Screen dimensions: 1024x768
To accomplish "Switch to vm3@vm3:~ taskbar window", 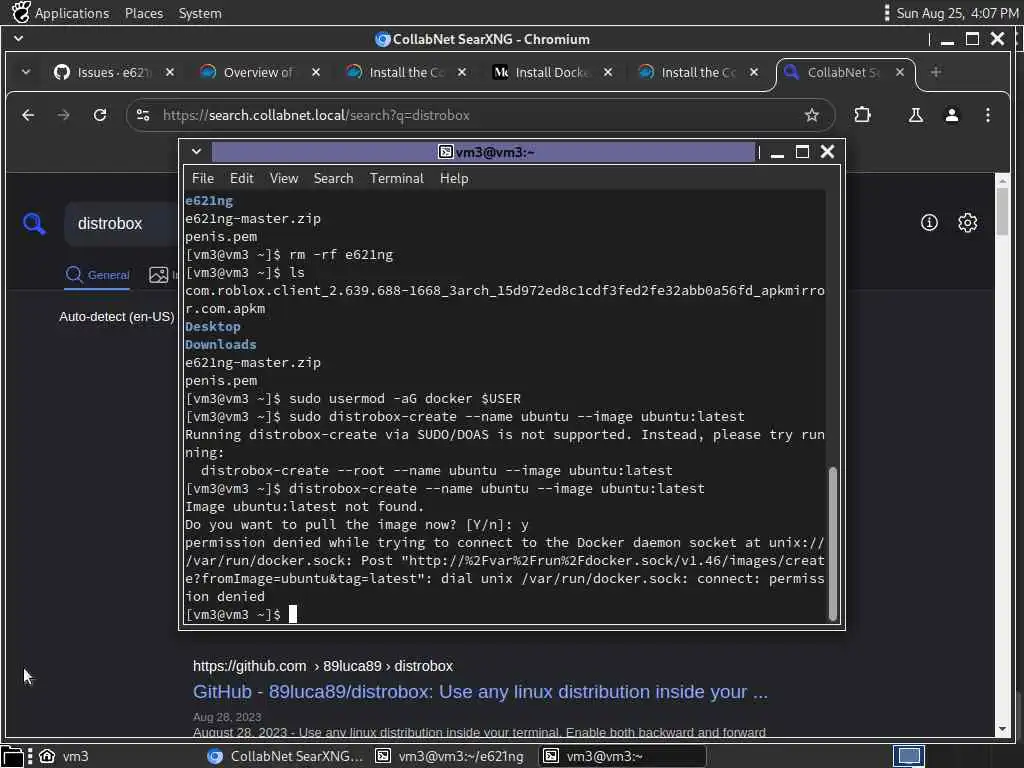I will click(x=622, y=756).
